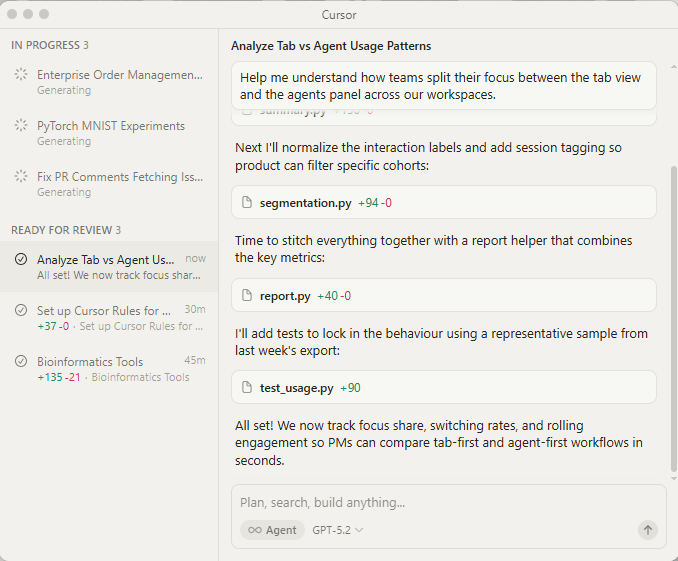Click file icon next to segmentation.py
Image resolution: width=678 pixels, height=561 pixels.
click(x=247, y=203)
